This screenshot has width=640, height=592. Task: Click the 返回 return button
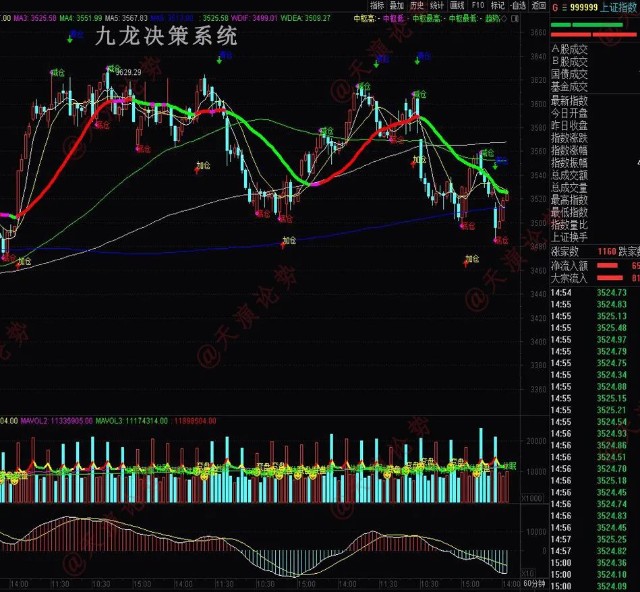538,5
